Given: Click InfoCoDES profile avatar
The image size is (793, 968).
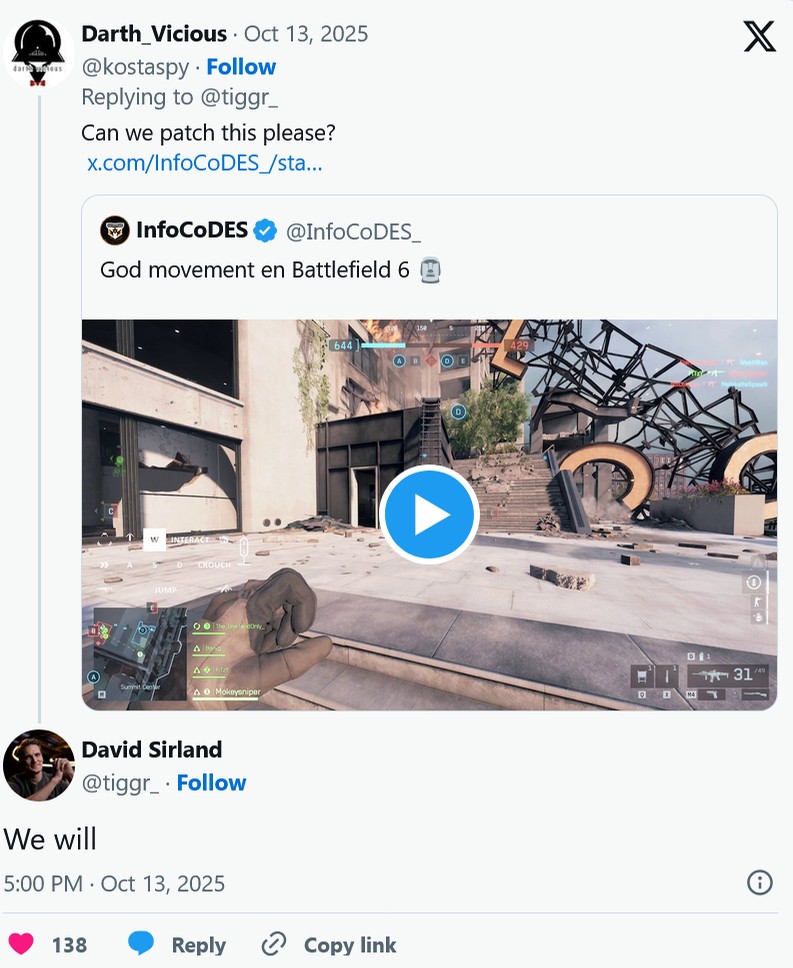Looking at the screenshot, I should pos(115,231).
